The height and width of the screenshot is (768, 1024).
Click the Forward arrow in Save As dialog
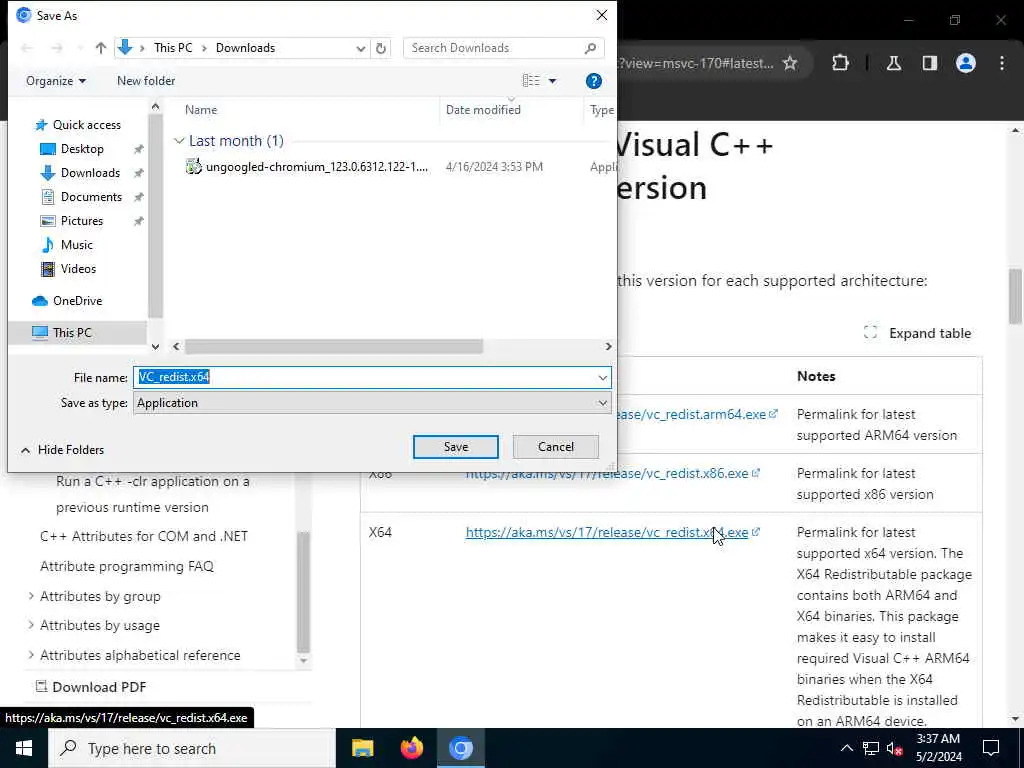coord(57,48)
